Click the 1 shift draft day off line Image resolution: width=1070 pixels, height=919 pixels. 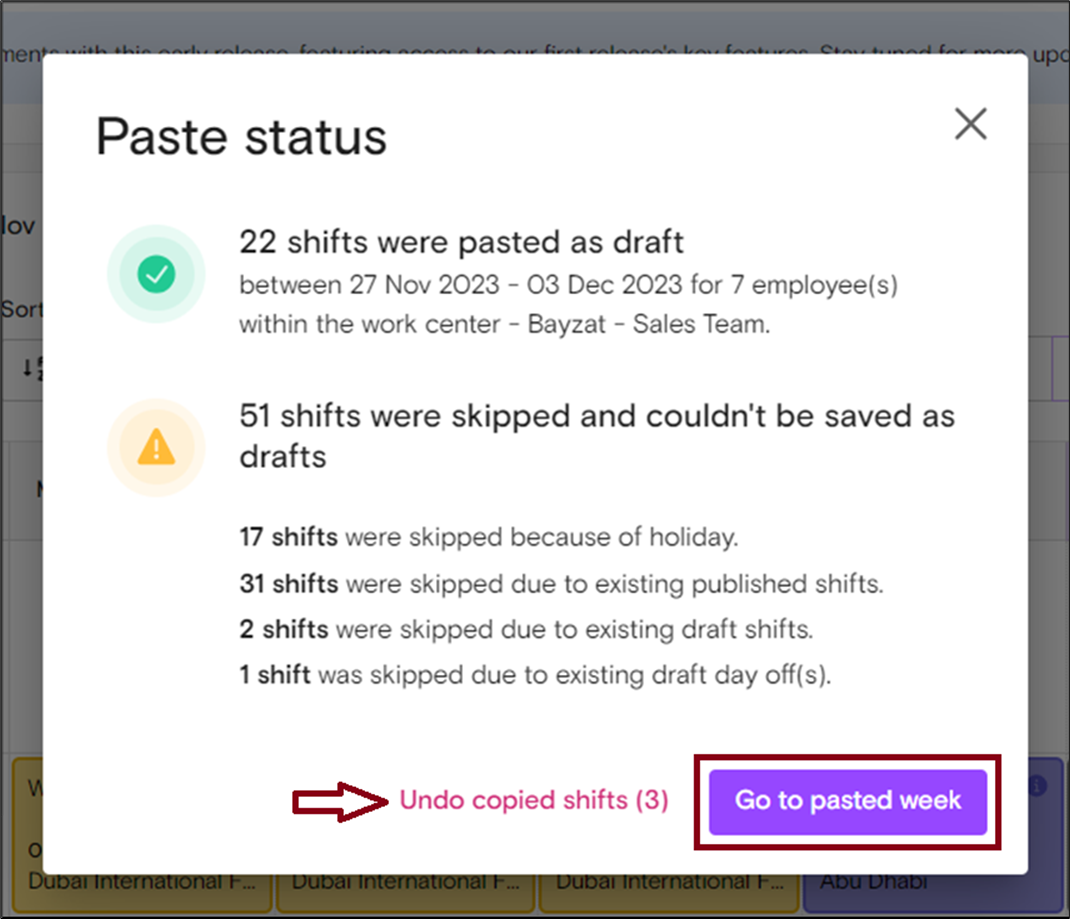(535, 675)
